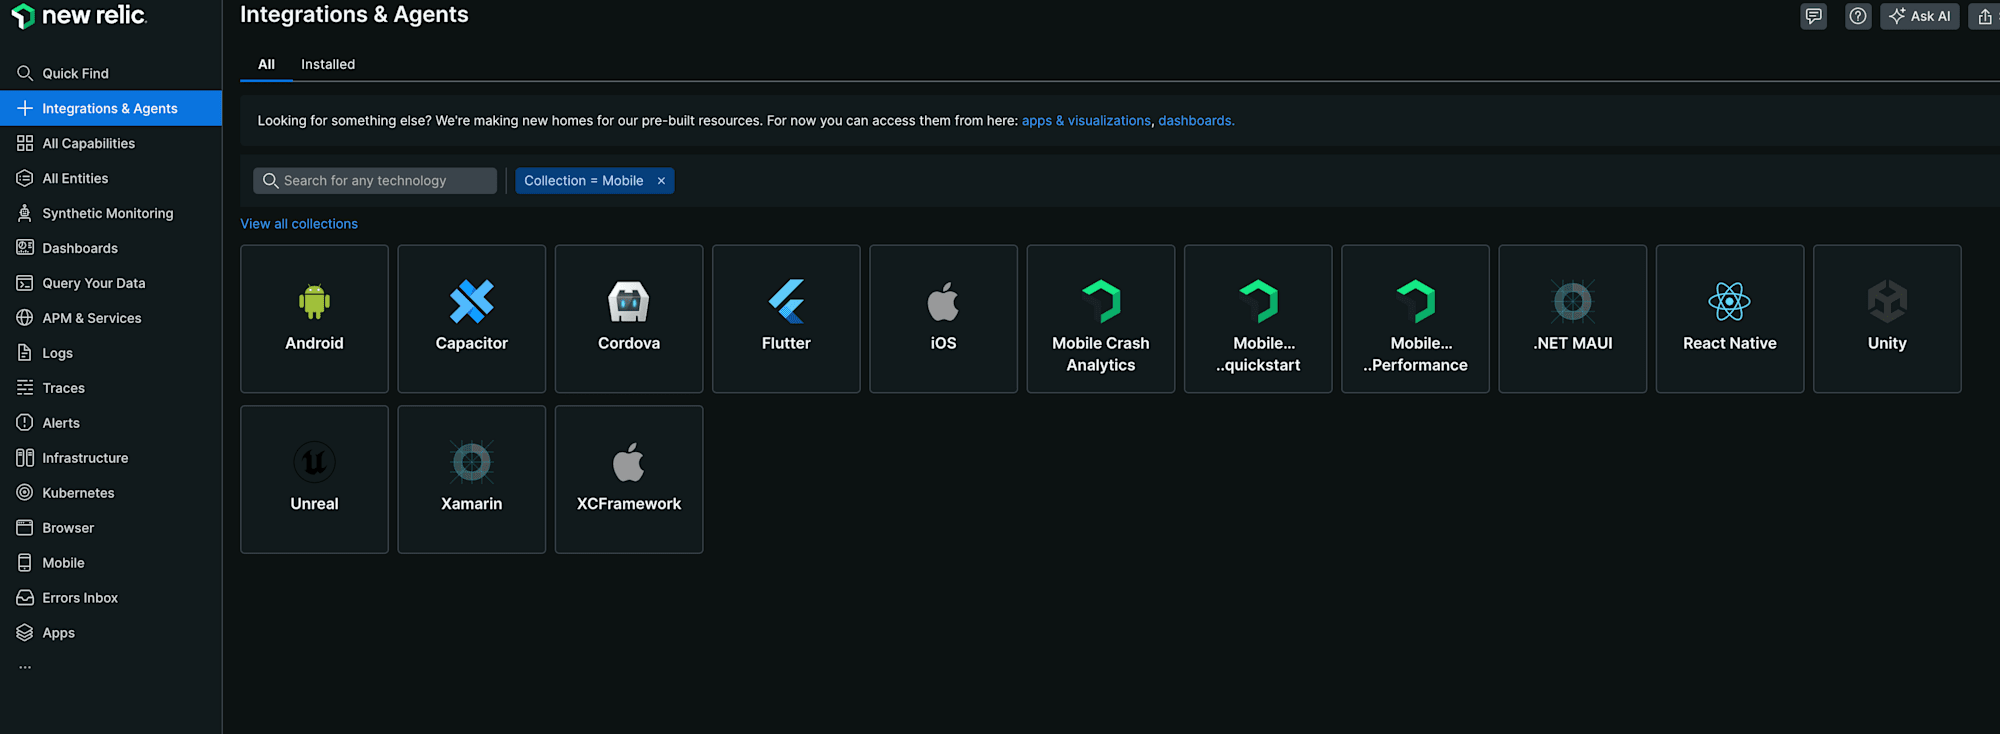Open Apps in the sidebar

coord(111,633)
